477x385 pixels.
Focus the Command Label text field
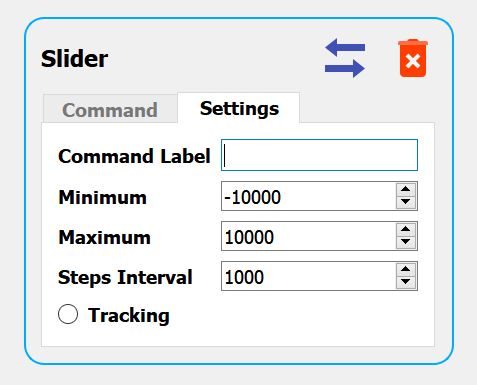319,155
